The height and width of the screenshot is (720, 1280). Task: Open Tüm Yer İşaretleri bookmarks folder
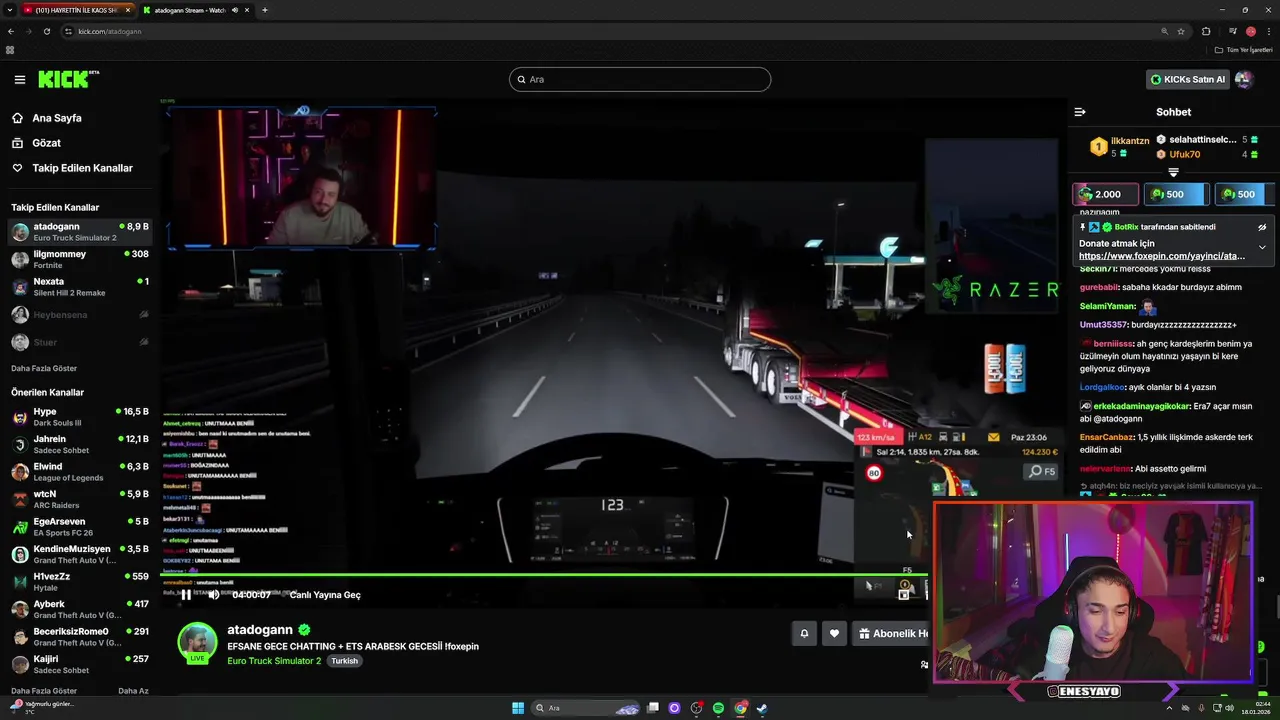point(1244,50)
